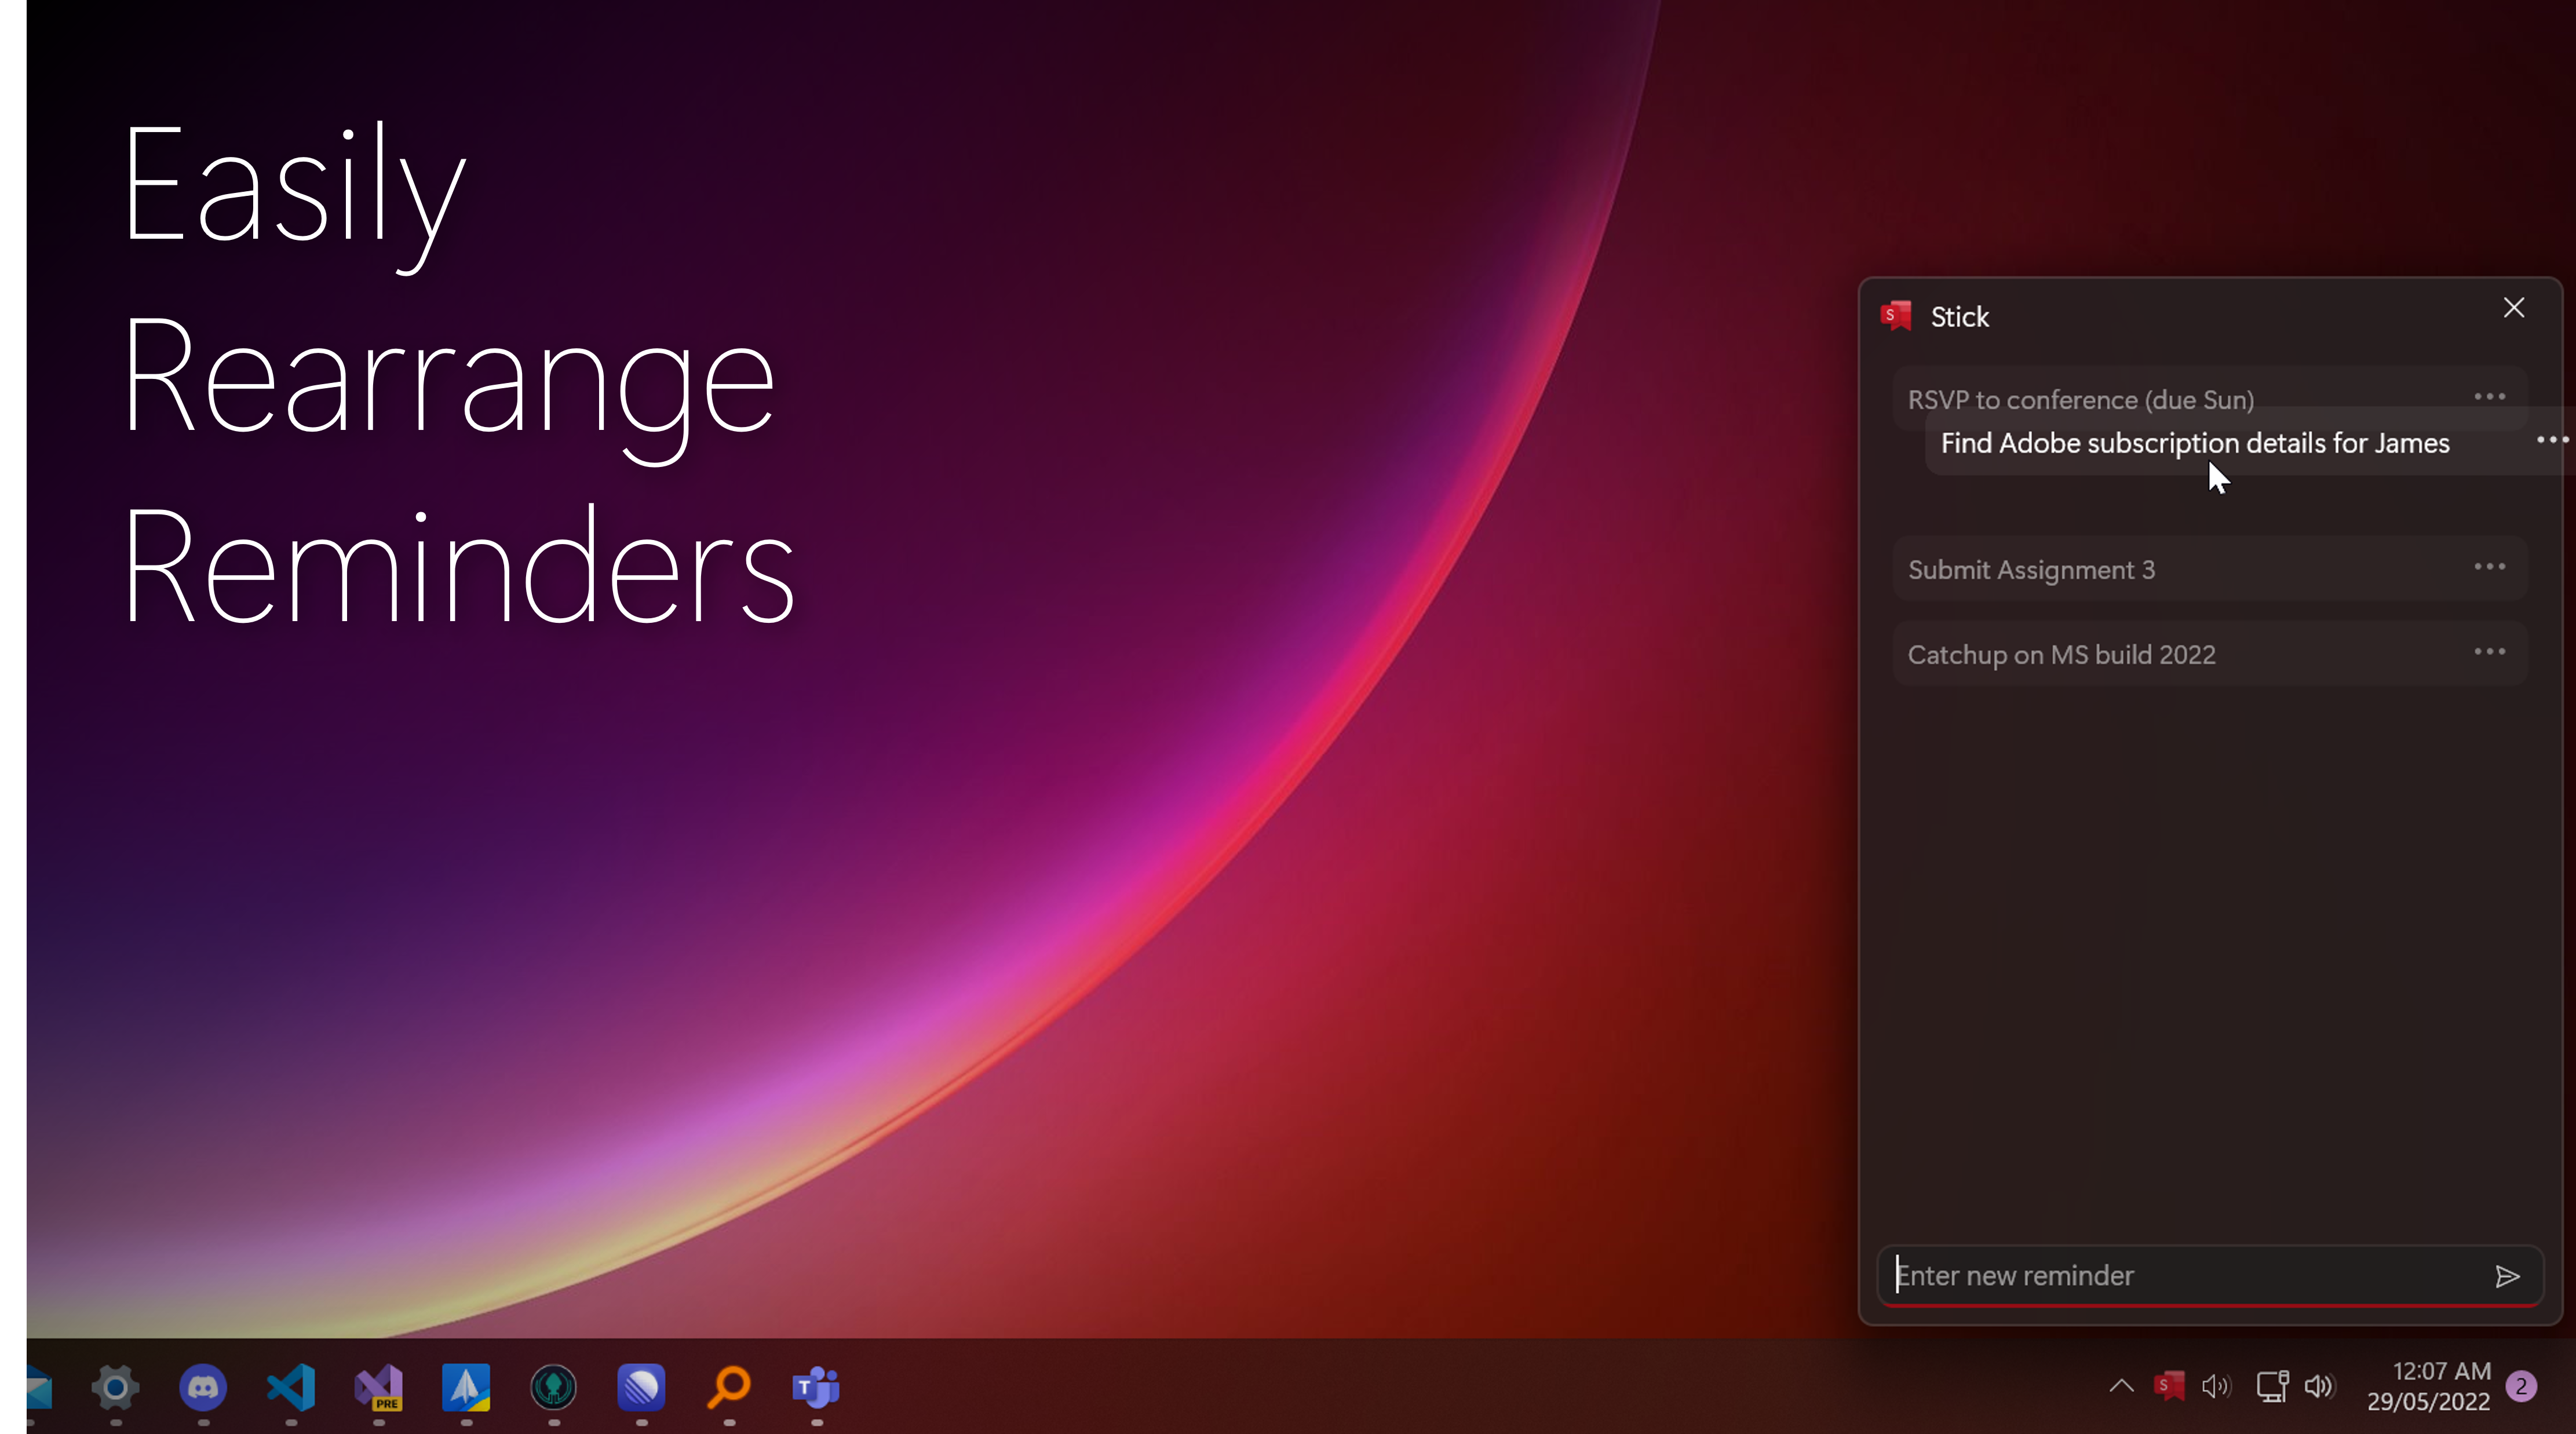This screenshot has width=2576, height=1434.
Task: Open options for RSVP to conference reminder
Action: tap(2489, 397)
